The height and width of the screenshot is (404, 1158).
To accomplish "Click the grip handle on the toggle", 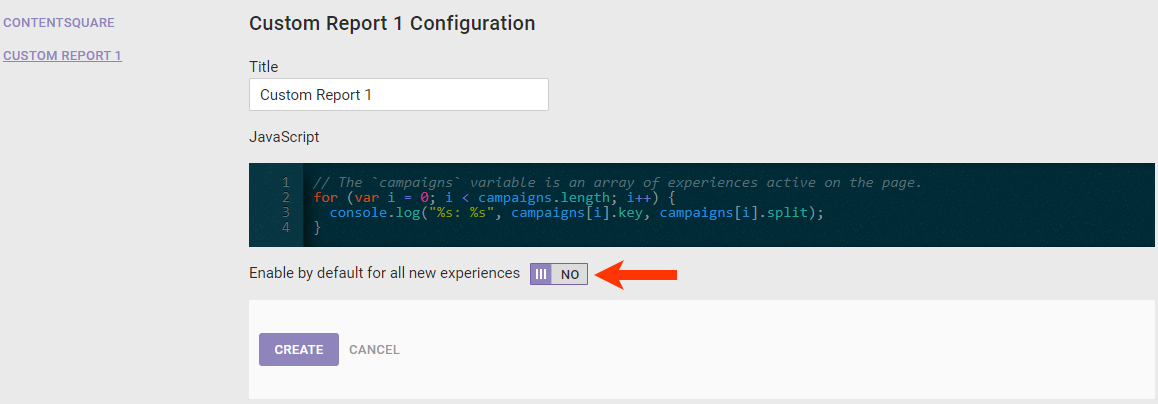I will point(541,274).
